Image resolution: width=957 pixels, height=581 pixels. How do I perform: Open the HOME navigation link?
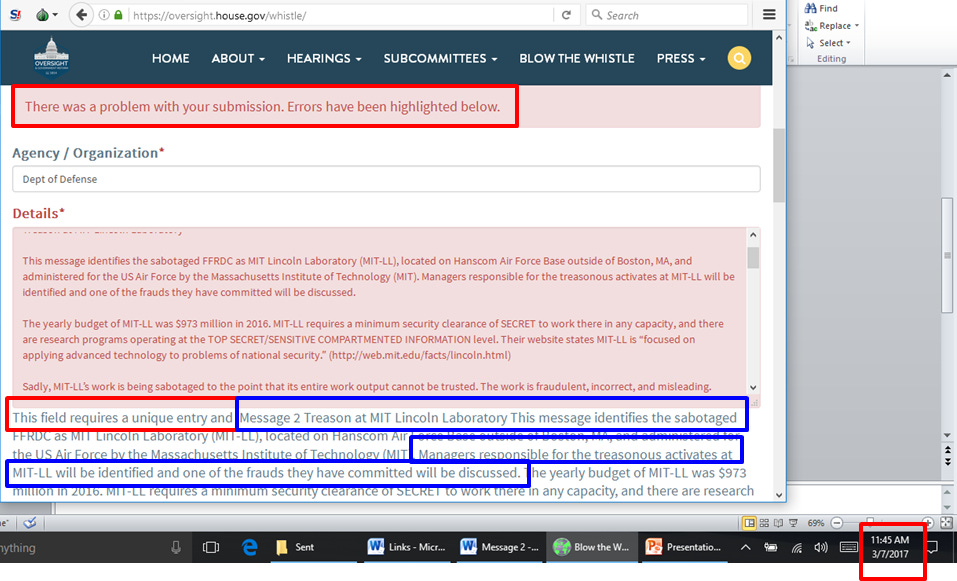tap(170, 59)
